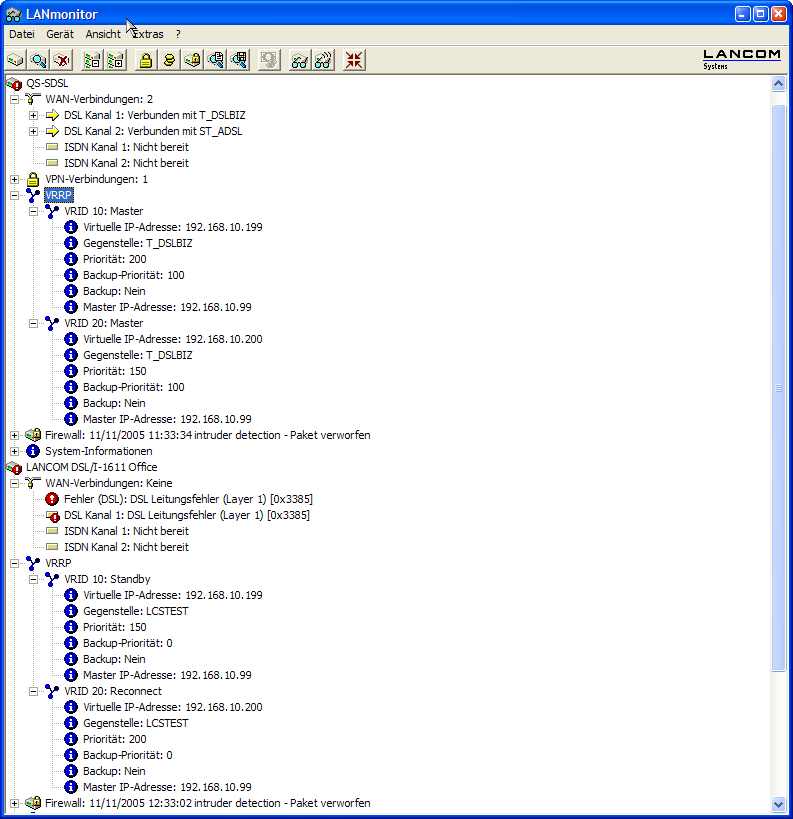793x819 pixels.
Task: Open the Ansicht menu
Action: (103, 34)
